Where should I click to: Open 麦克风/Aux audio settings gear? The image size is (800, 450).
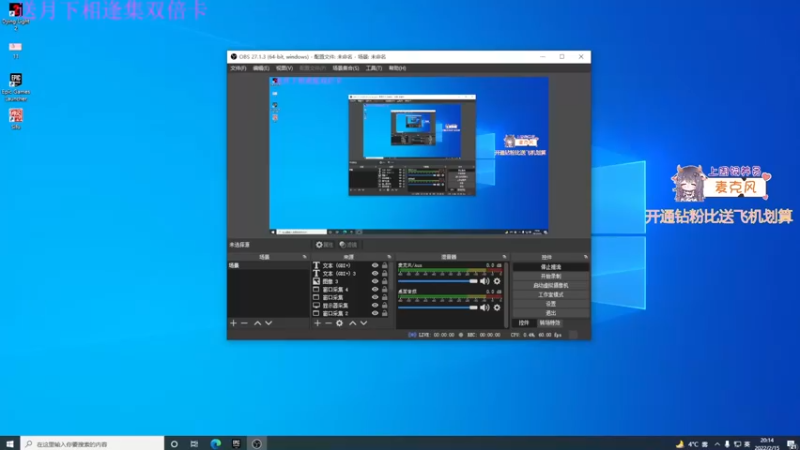(497, 281)
